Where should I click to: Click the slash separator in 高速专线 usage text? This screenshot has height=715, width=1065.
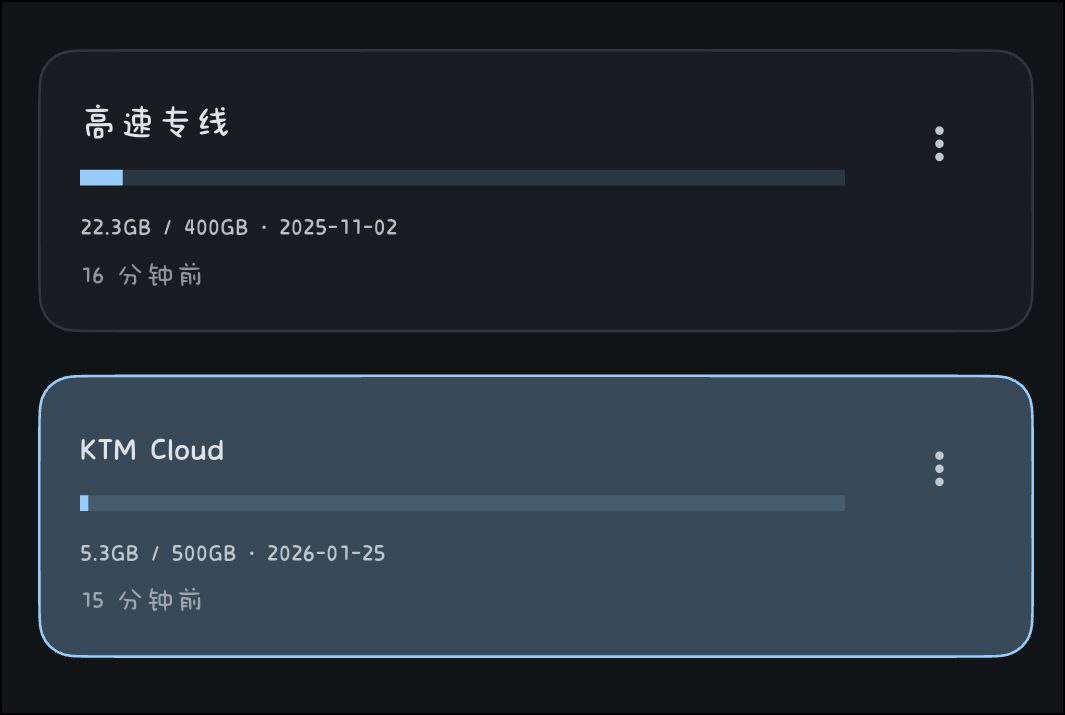[167, 228]
